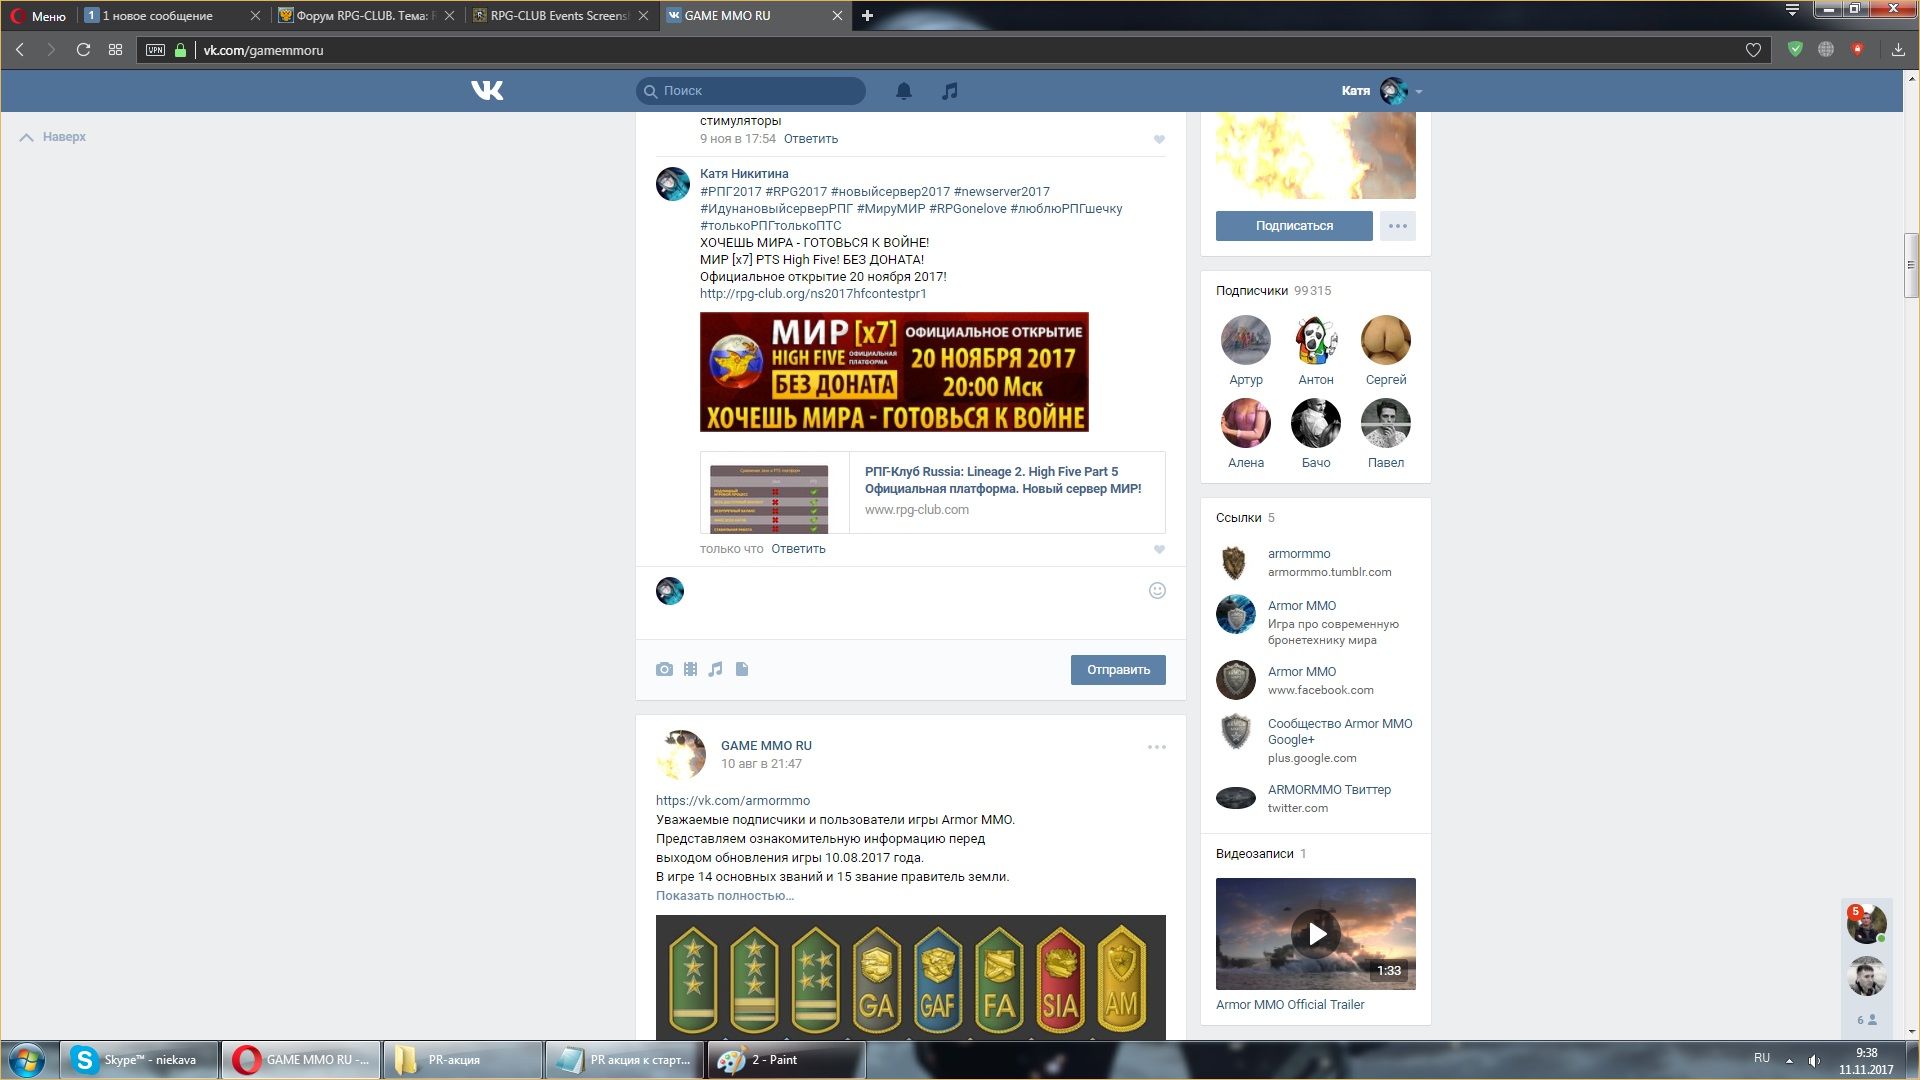
Task: Open the emoji smiley picker
Action: [x=1157, y=591]
